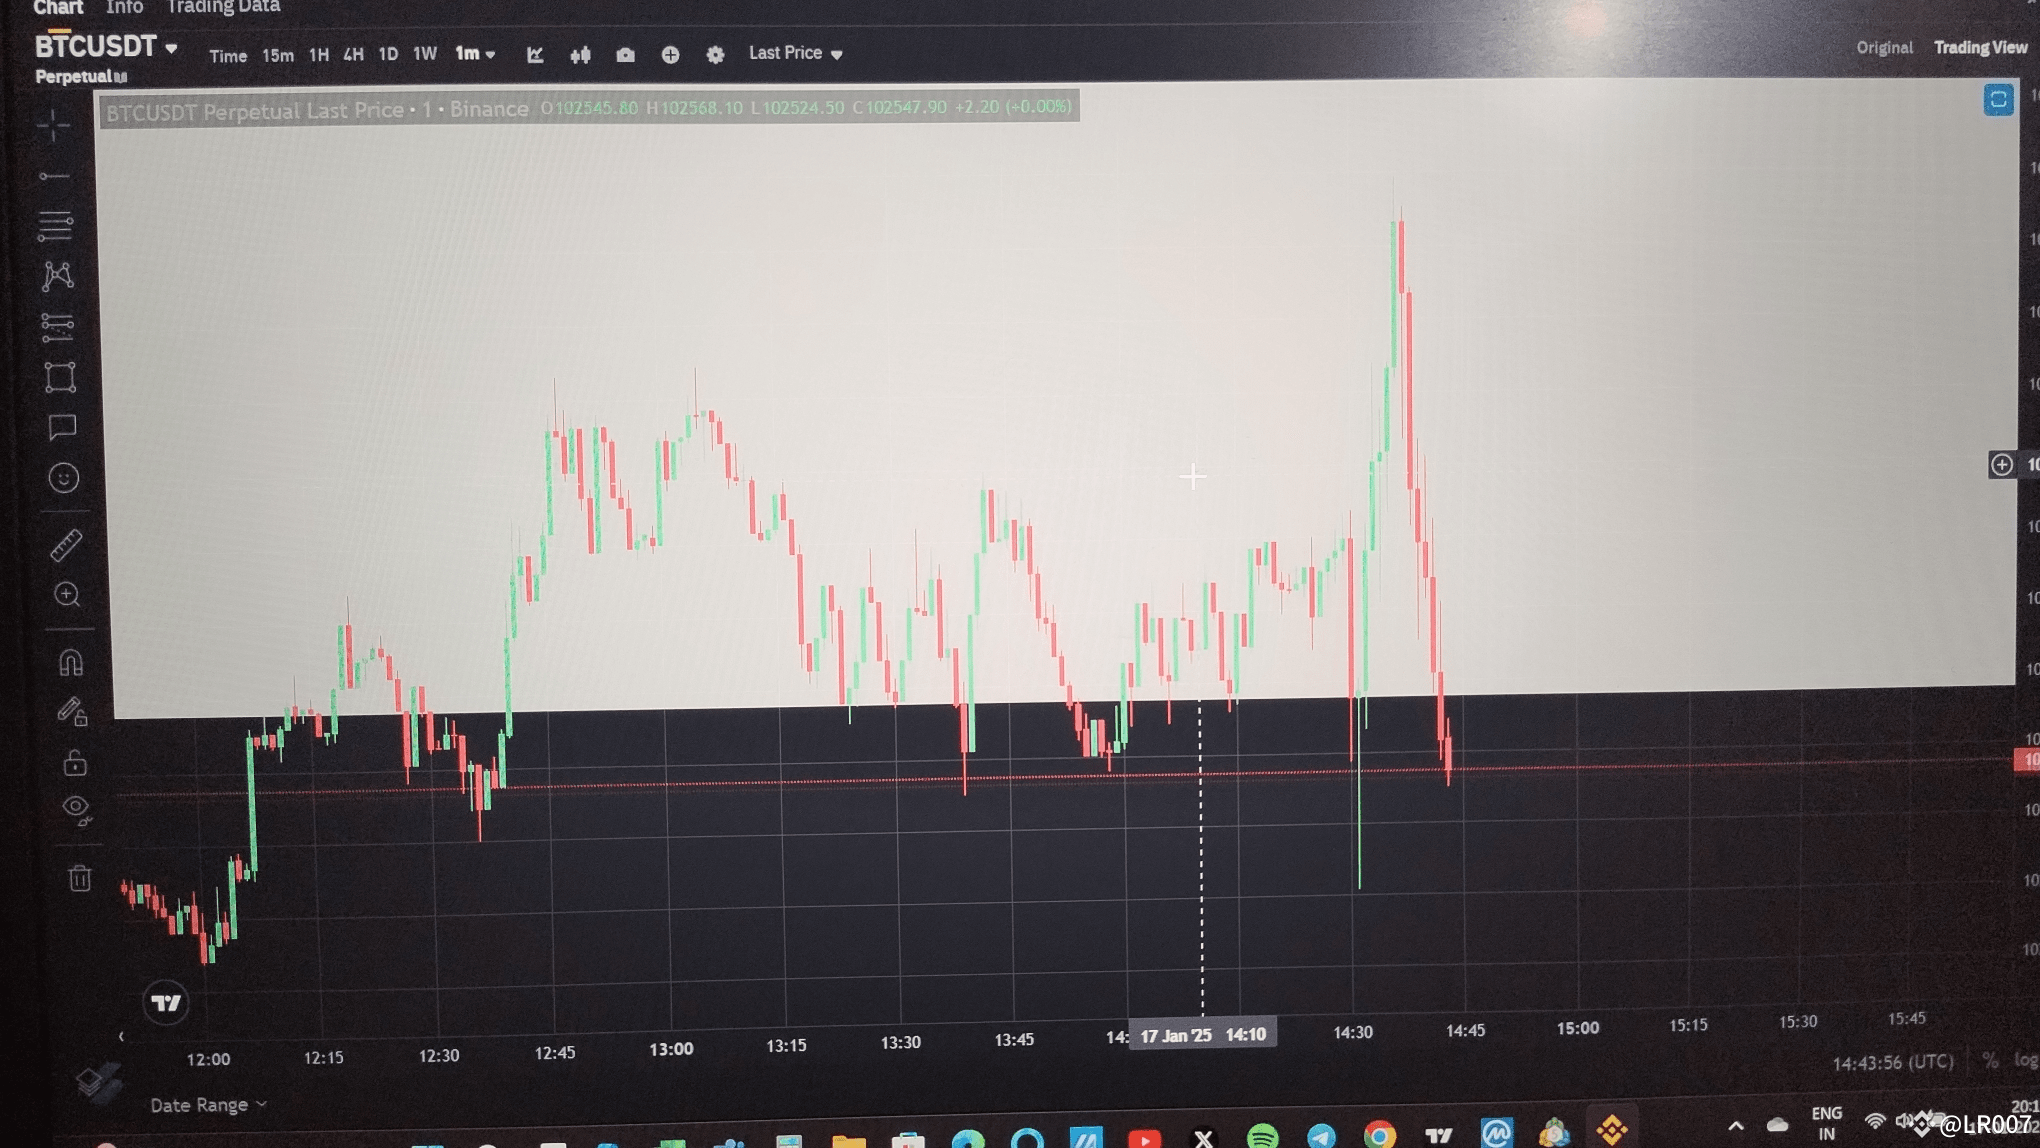Select the Original chart view
Viewport: 2040px width, 1148px height.
click(x=1884, y=48)
